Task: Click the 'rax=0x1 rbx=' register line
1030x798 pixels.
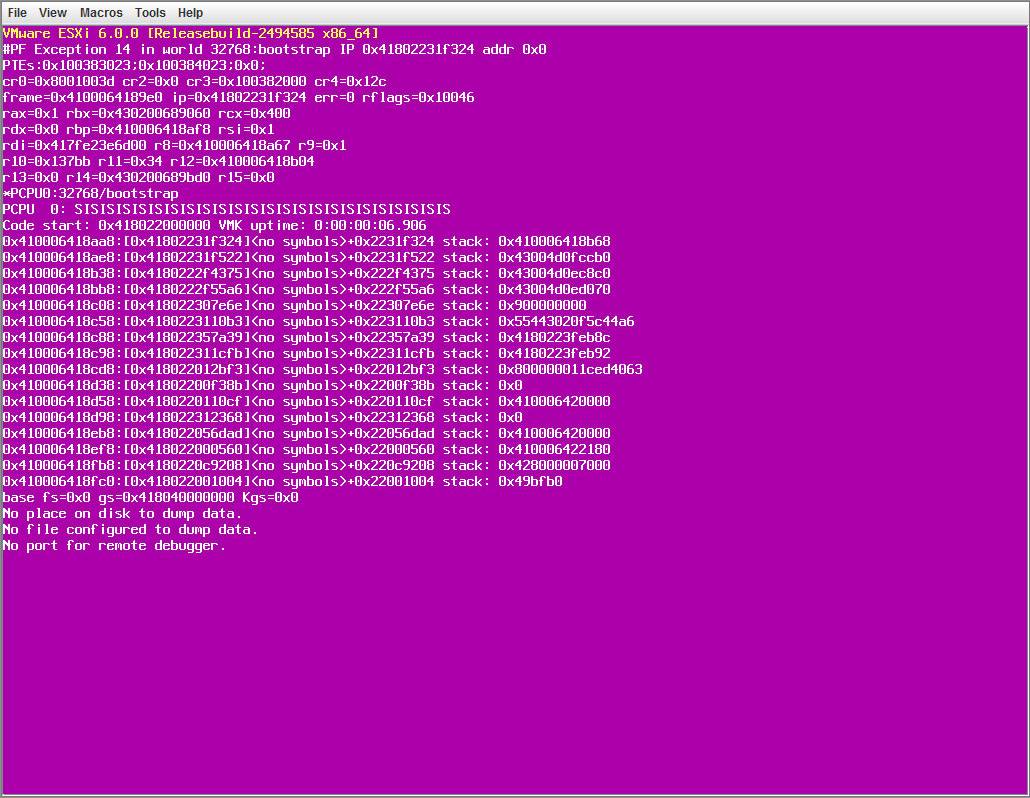Action: [146, 114]
